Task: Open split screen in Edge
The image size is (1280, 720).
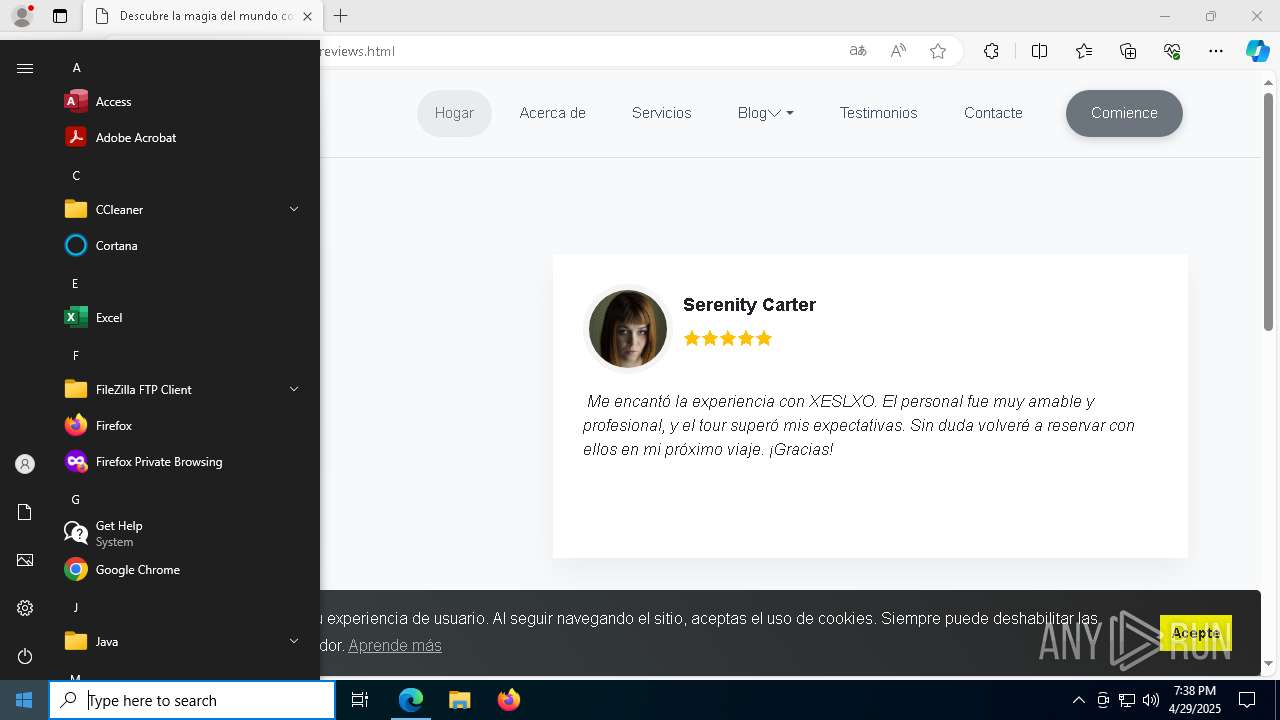Action: click(1039, 51)
